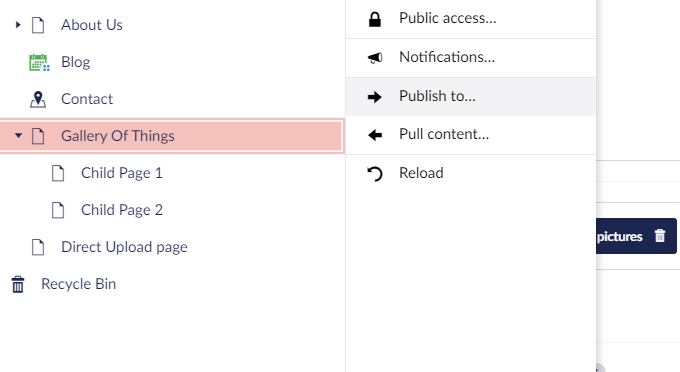Click the Recycle Bin trash icon
Screen dimensions: 680x372
(x=18, y=284)
